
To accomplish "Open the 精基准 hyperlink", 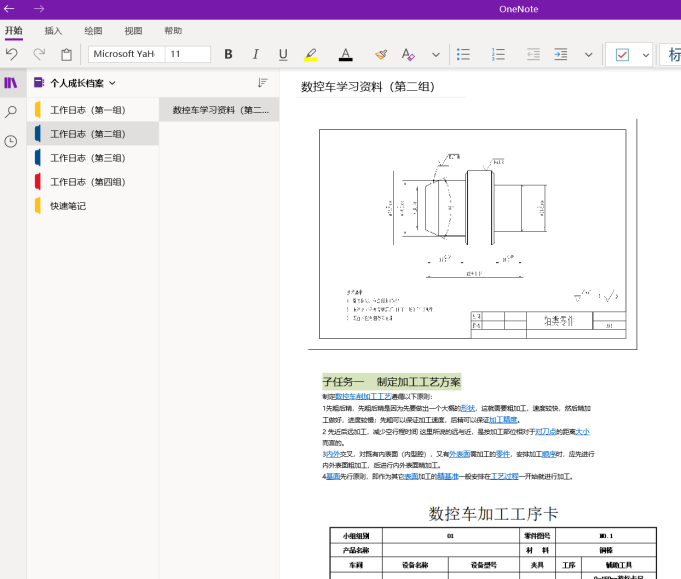I will pos(448,476).
